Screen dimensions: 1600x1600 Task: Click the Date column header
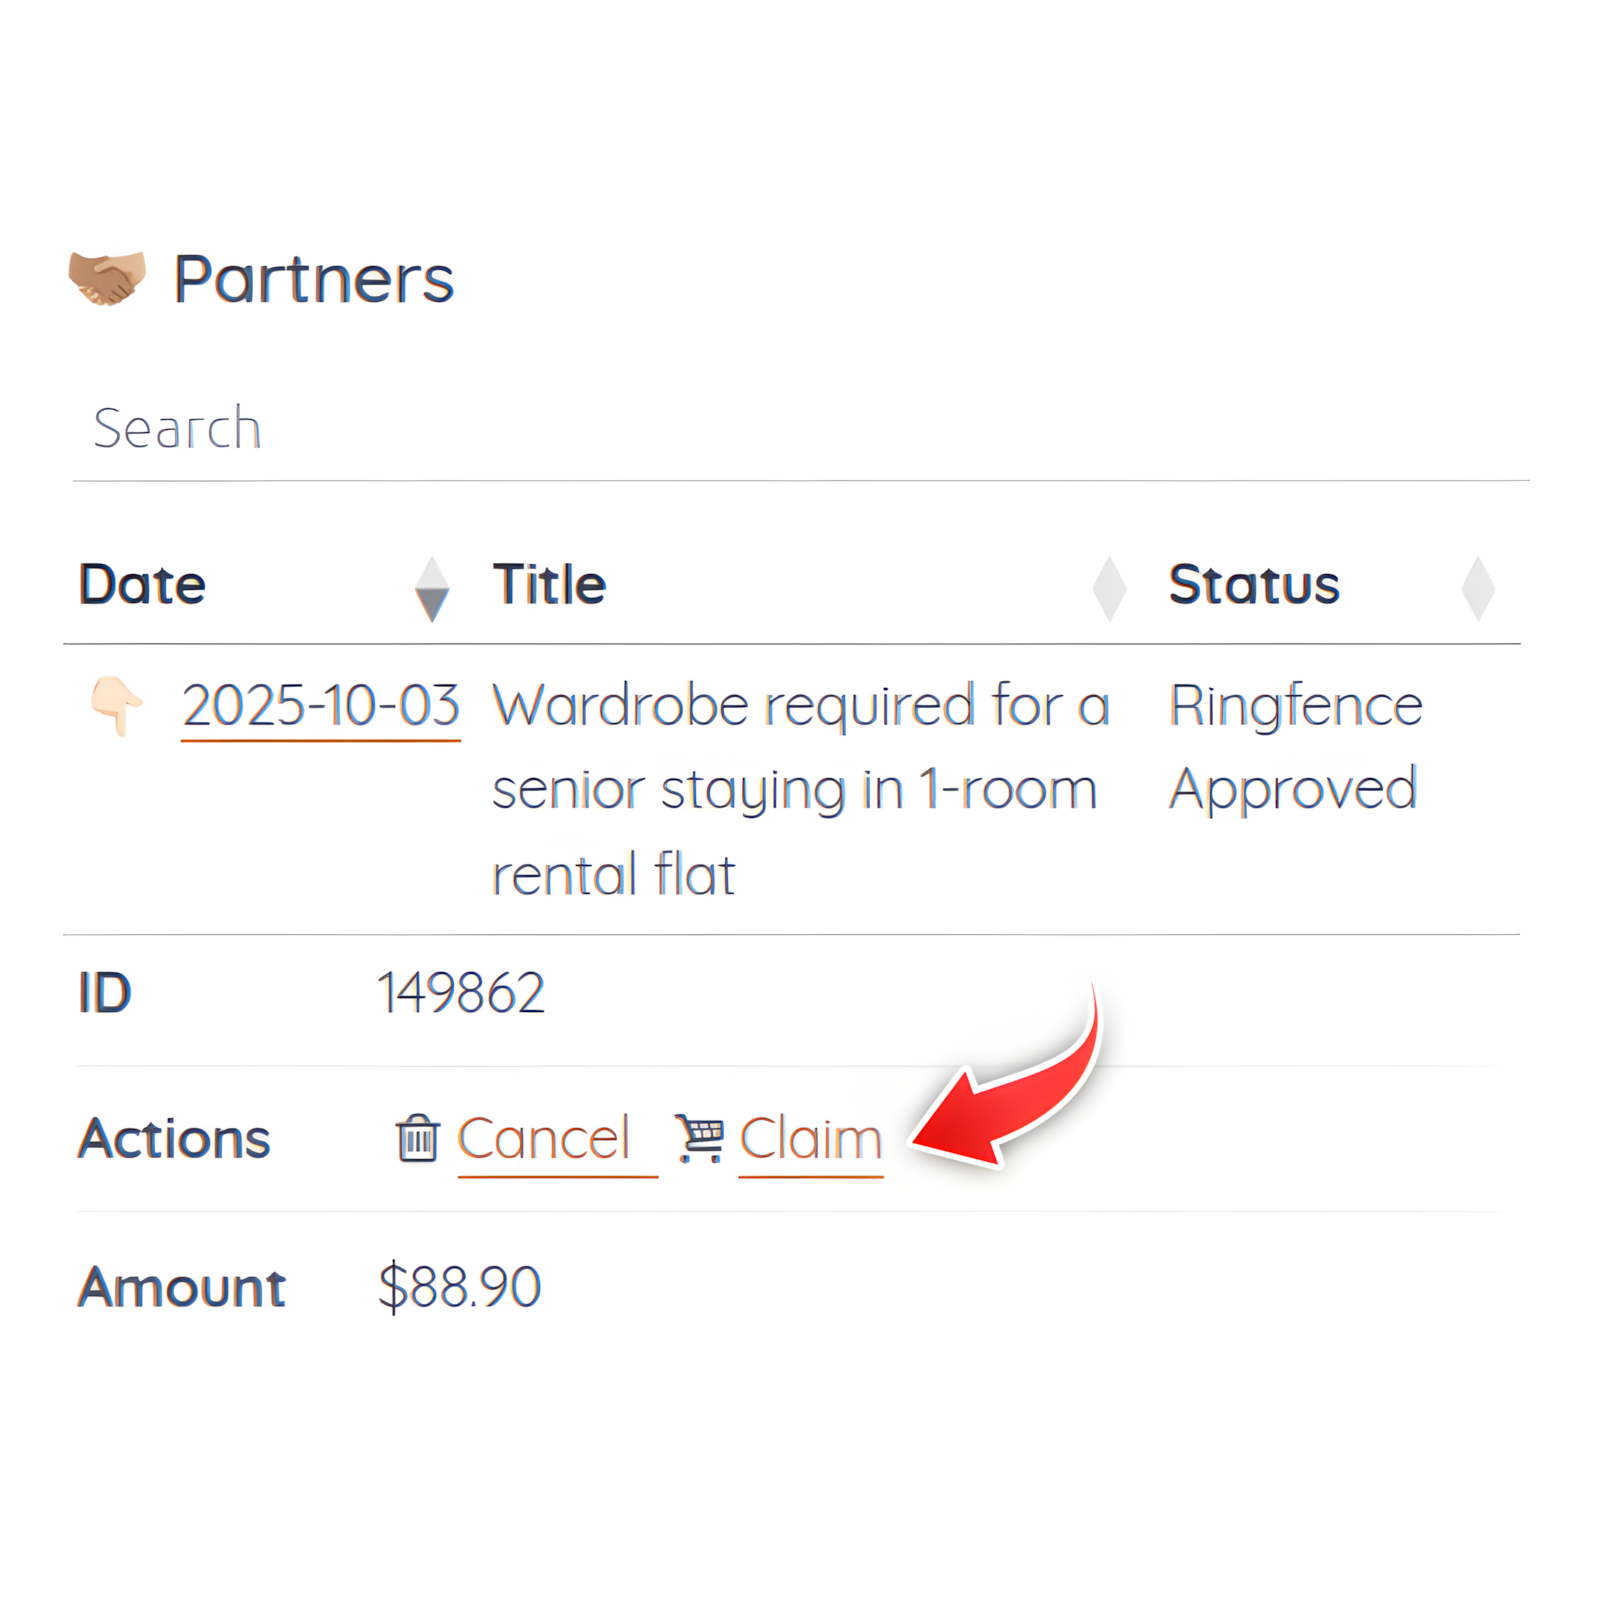(x=143, y=585)
